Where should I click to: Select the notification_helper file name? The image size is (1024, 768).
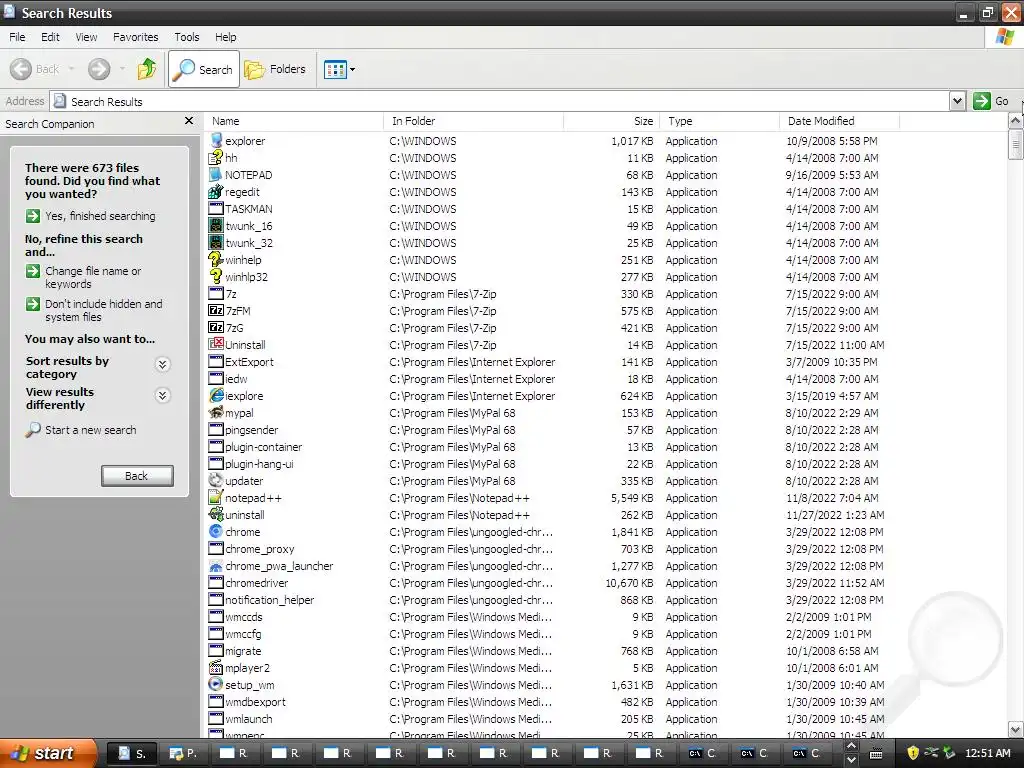click(270, 600)
